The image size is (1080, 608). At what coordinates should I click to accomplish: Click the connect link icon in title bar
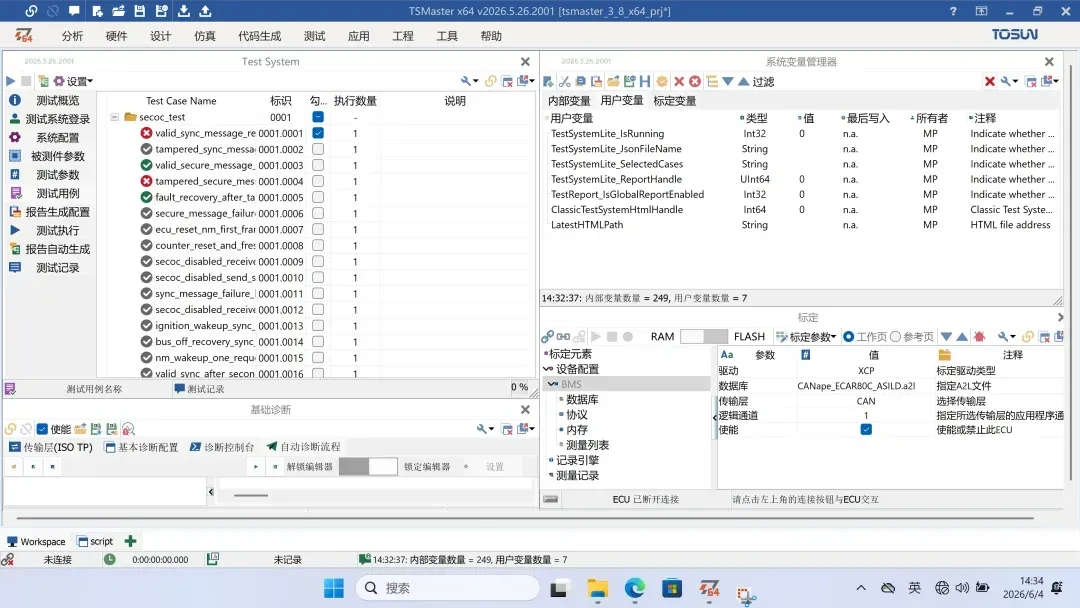31,11
